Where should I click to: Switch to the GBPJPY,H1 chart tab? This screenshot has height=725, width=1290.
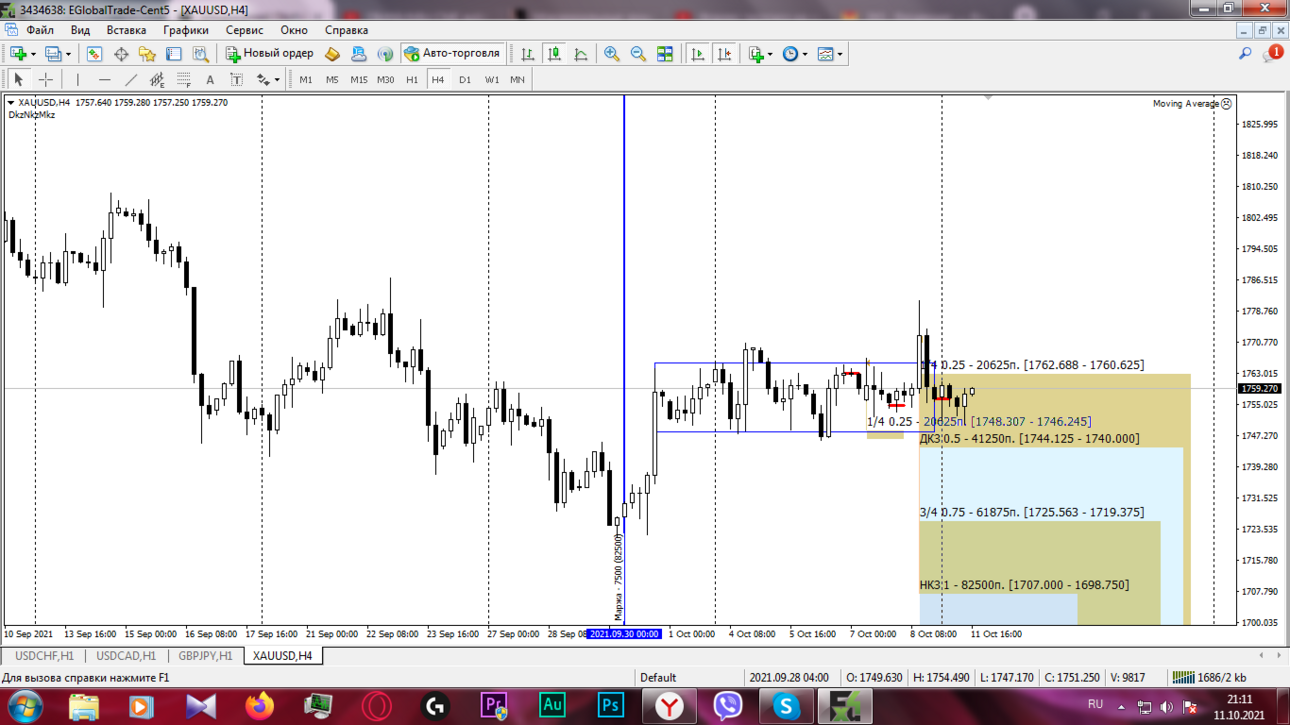click(205, 656)
